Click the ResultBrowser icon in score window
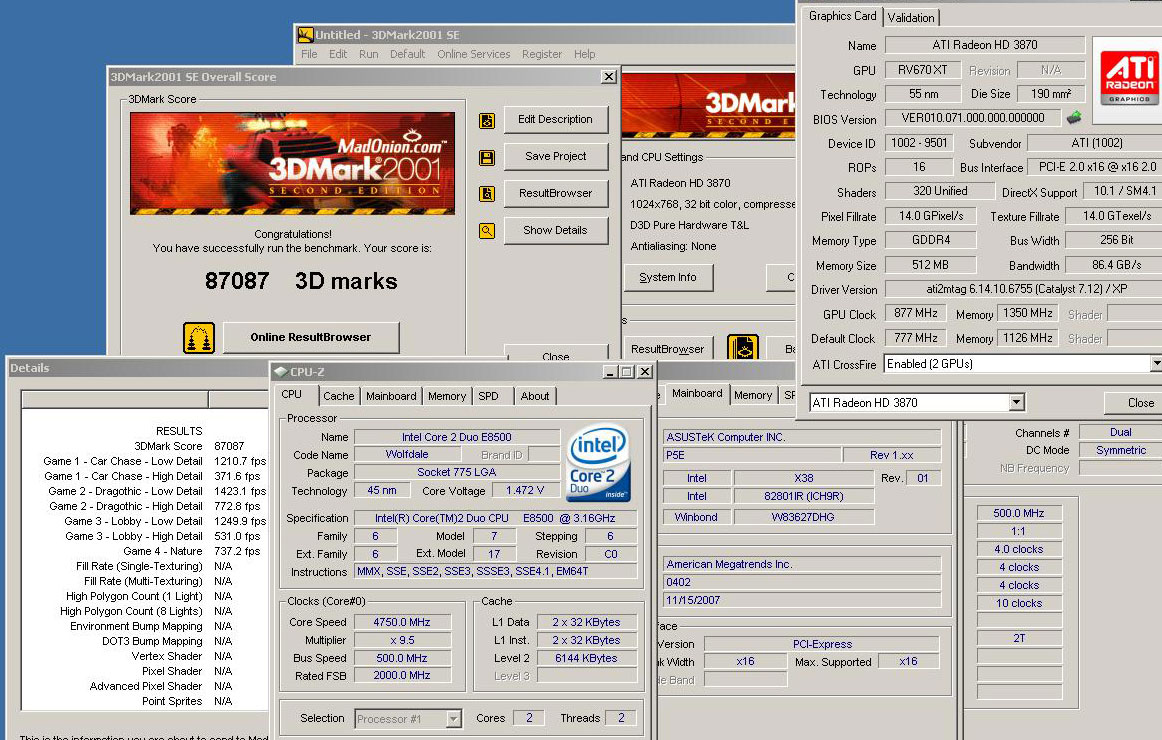 pos(487,194)
